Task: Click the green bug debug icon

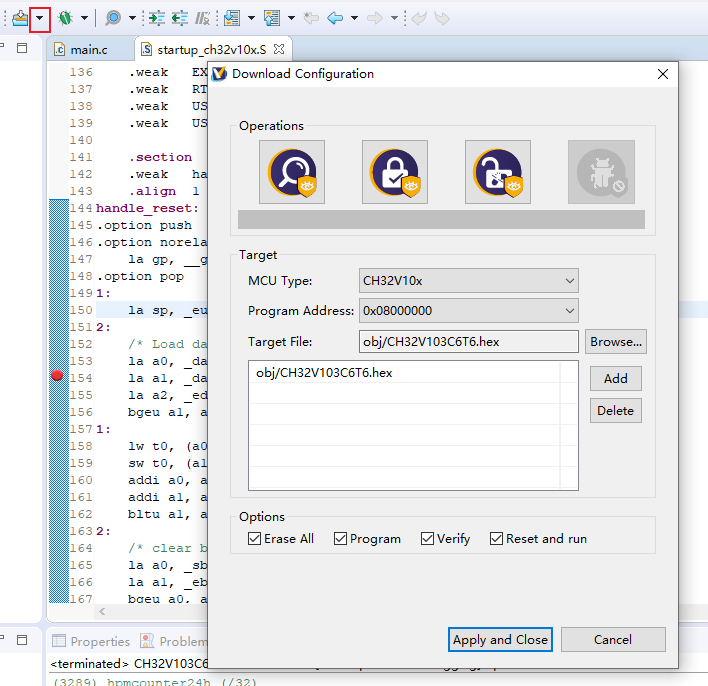Action: tap(65, 18)
